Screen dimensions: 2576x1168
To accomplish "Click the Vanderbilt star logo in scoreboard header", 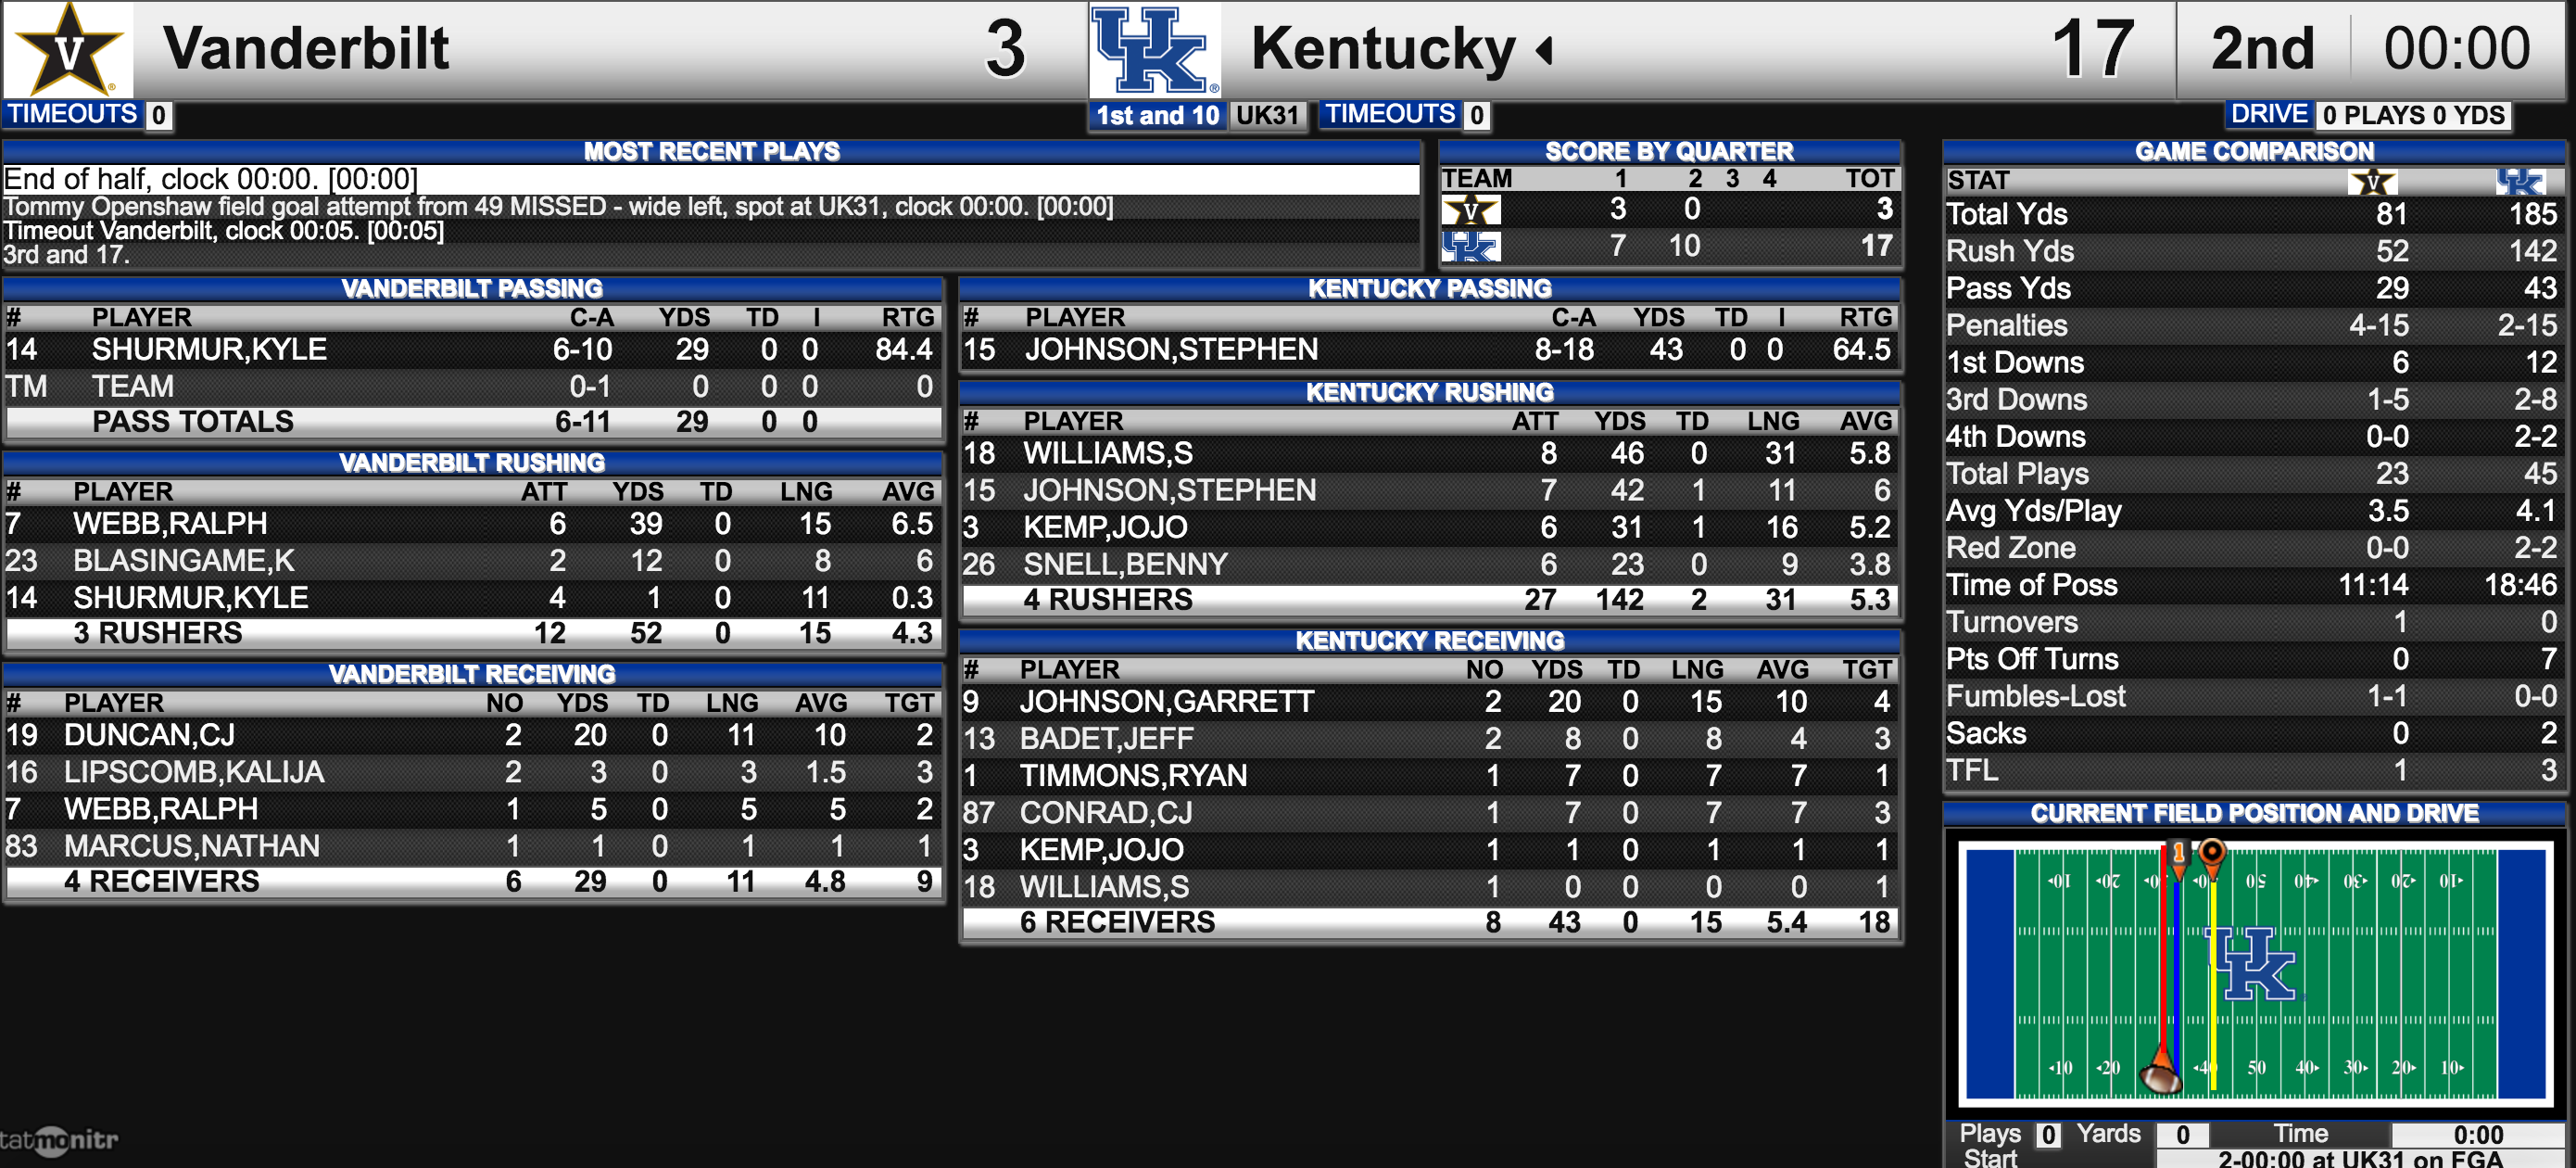I will (68, 48).
